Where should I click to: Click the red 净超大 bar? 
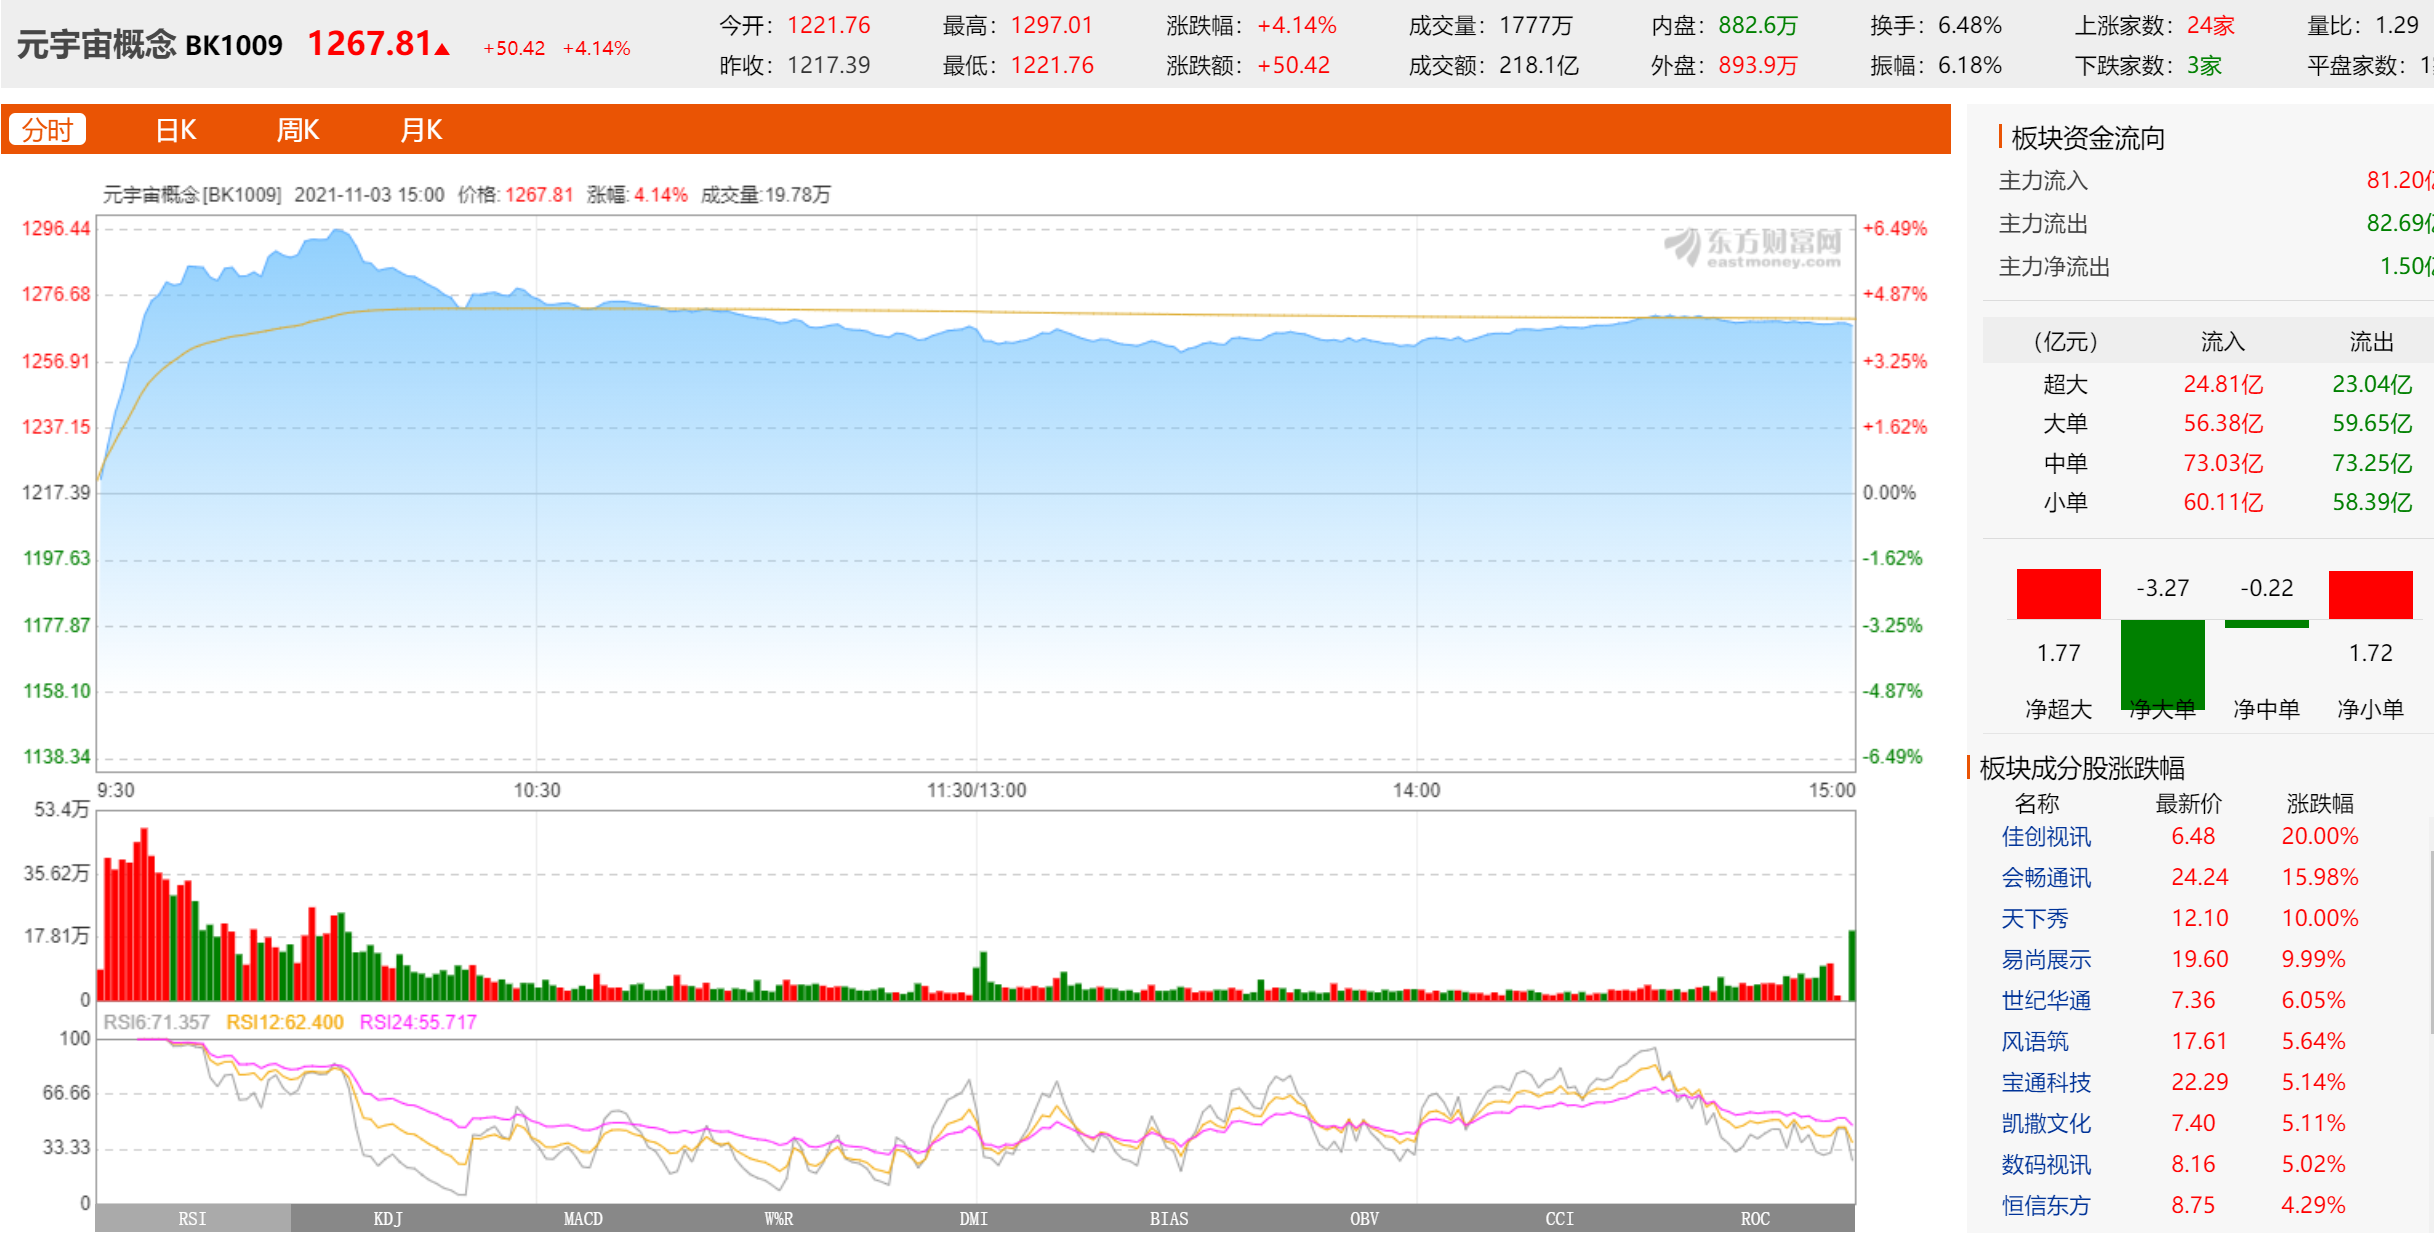click(2058, 594)
